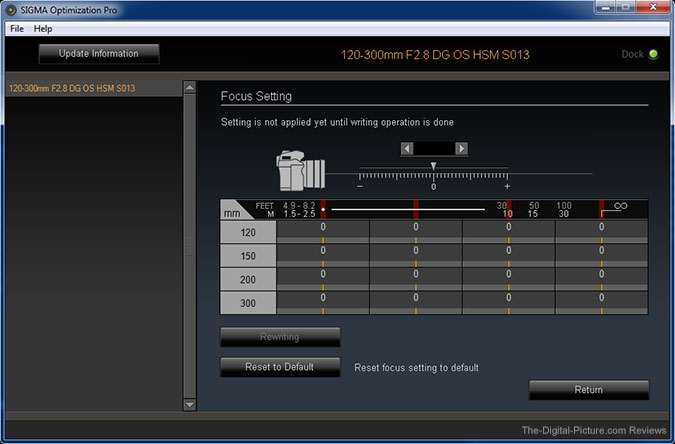
Task: Click the 'Focus Setting' heading
Action: pos(256,96)
